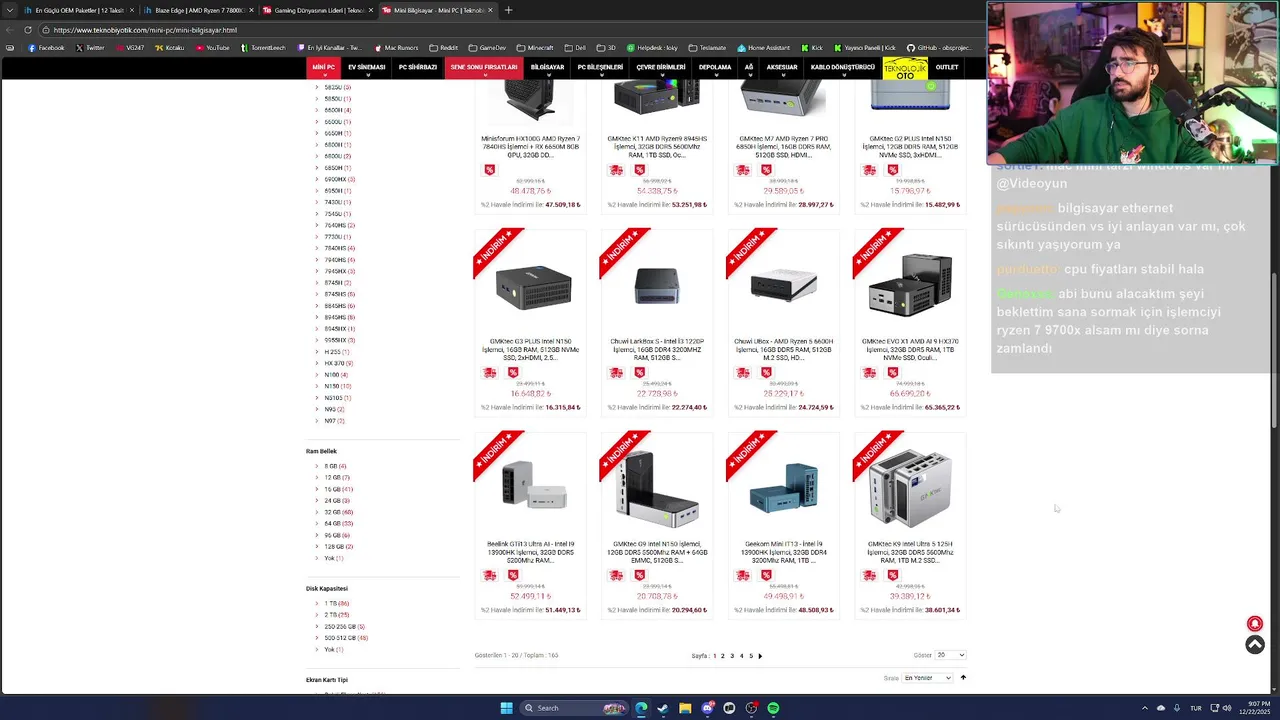Expand the ÇEVRE BİRİMLERİ menu dropdown
This screenshot has width=1280, height=720.
pyautogui.click(x=661, y=67)
